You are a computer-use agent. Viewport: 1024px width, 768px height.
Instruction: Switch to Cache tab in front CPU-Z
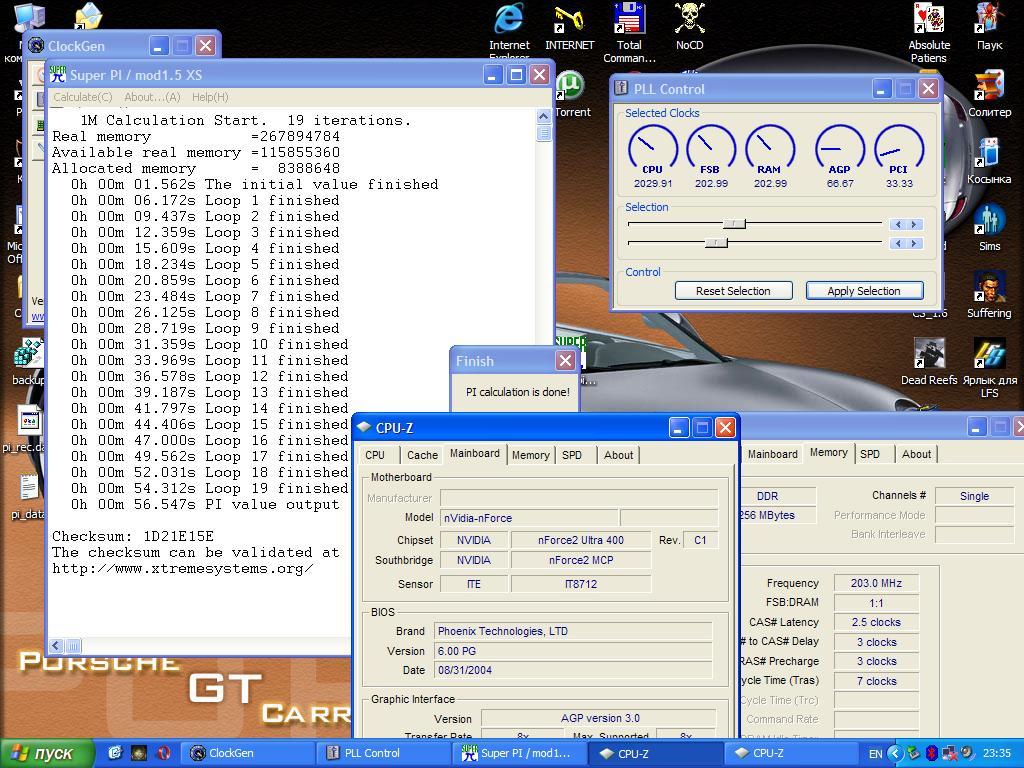click(422, 455)
